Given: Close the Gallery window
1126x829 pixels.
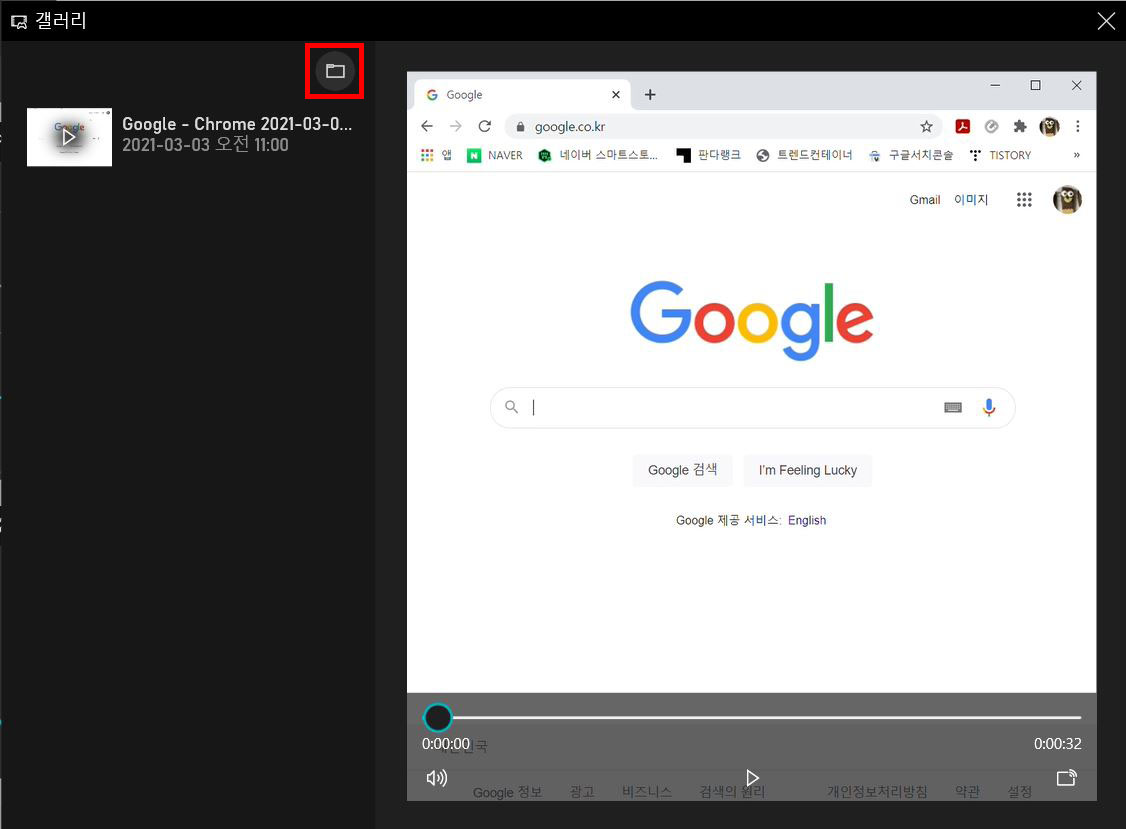Looking at the screenshot, I should click(x=1106, y=21).
